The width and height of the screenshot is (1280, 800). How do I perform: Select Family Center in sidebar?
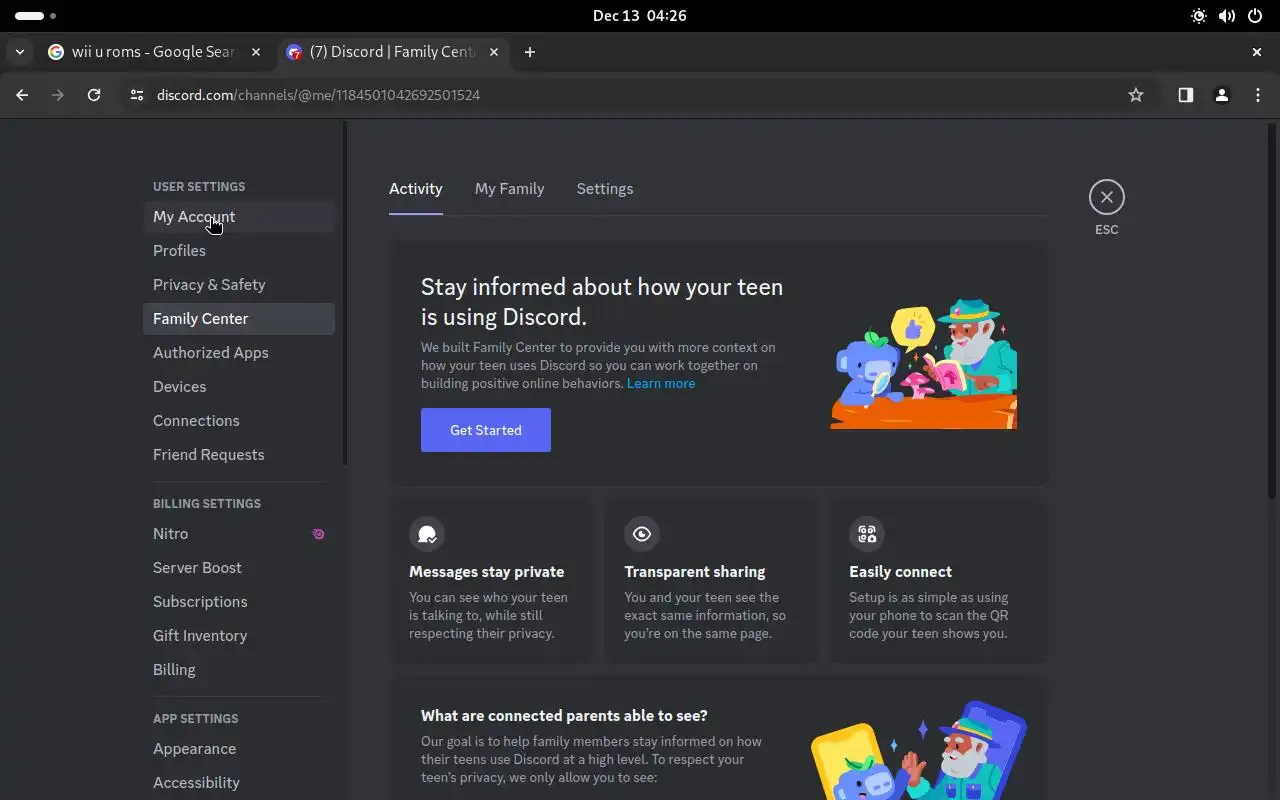coord(238,319)
